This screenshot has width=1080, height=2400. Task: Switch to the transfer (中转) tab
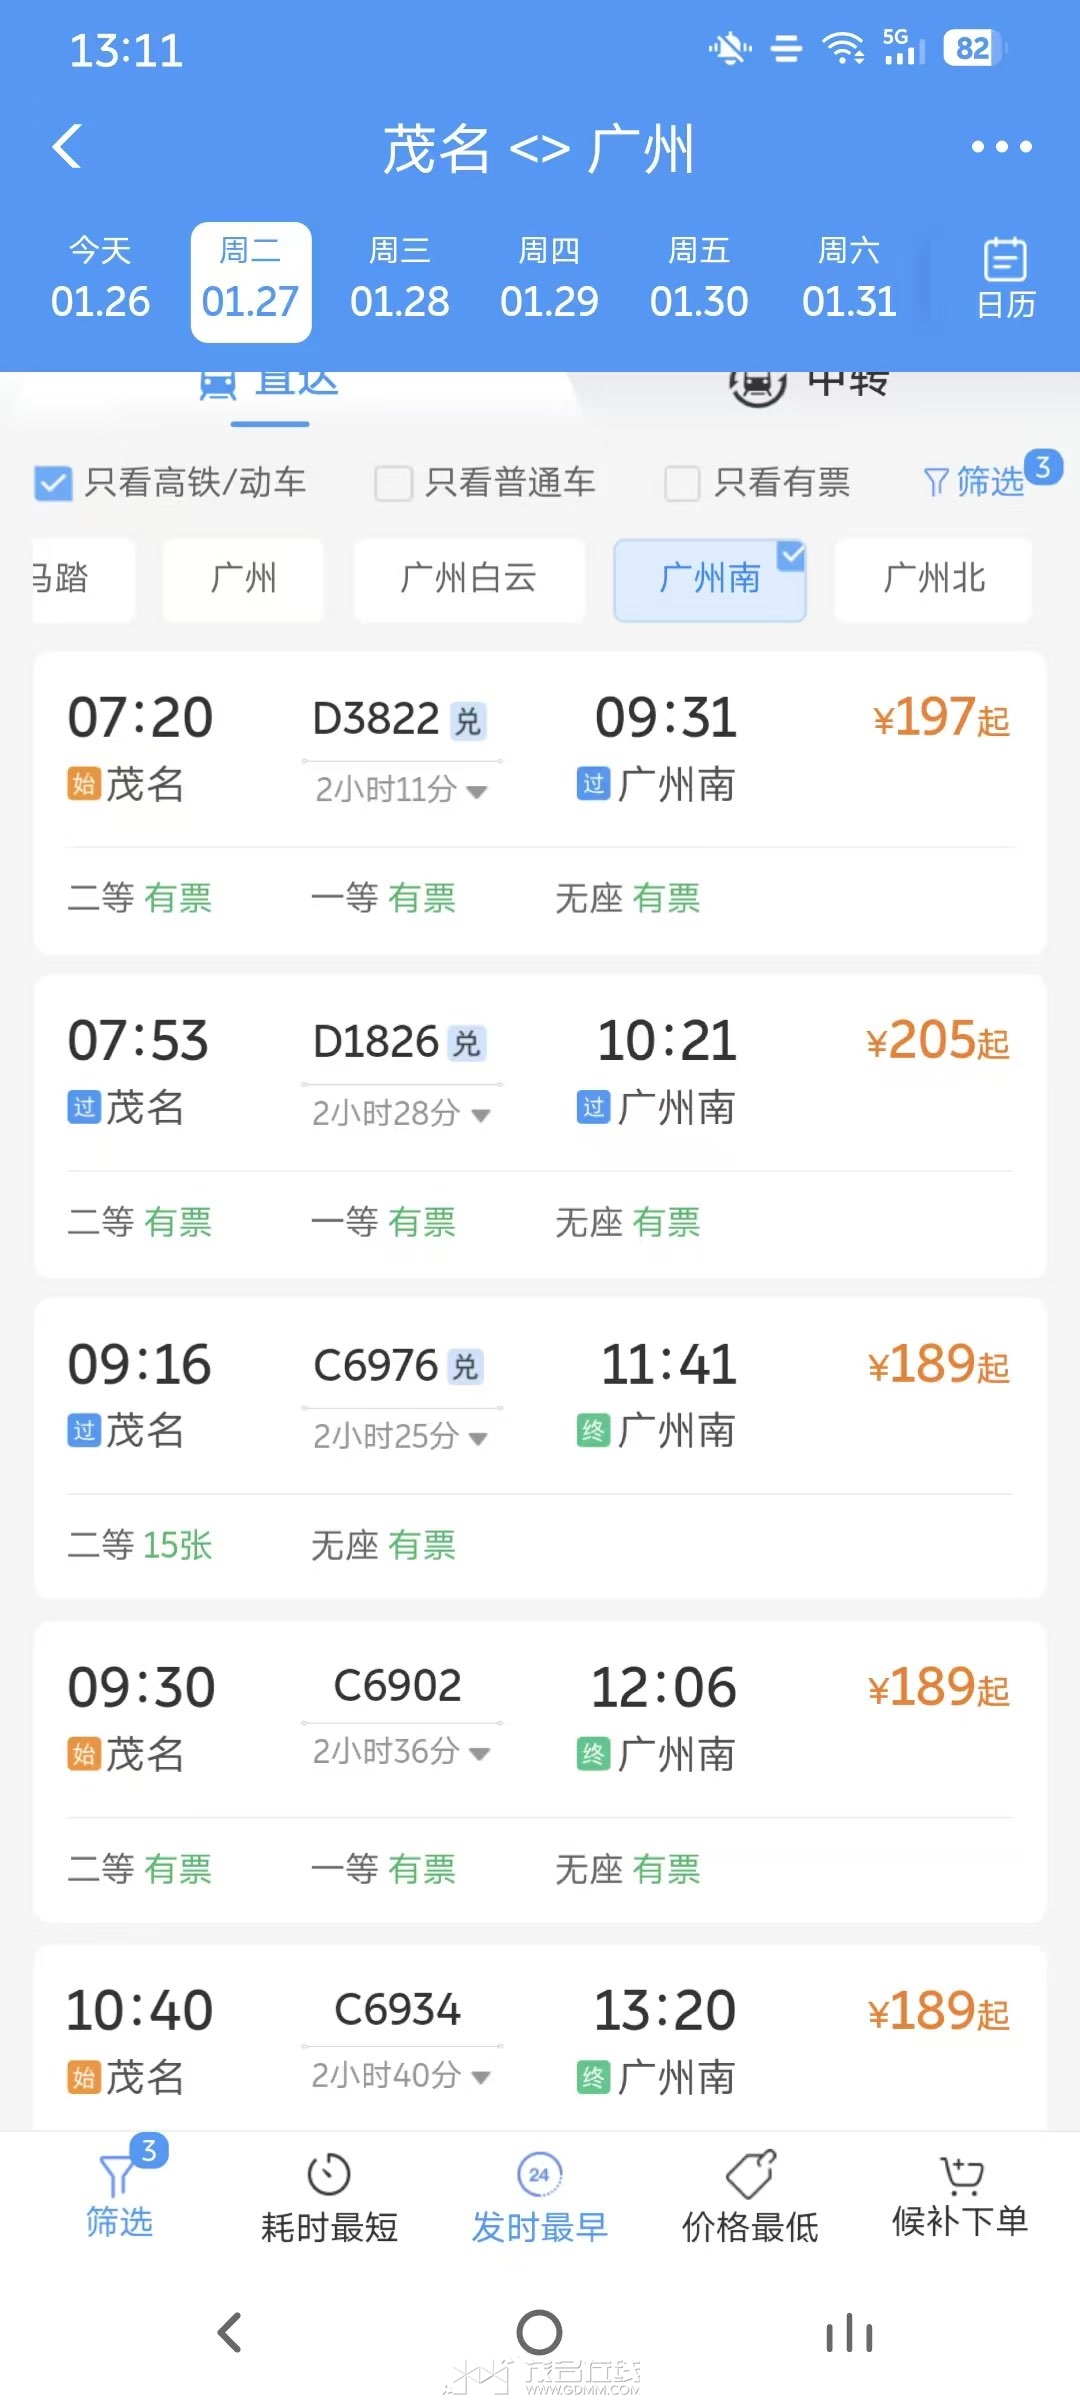[x=810, y=382]
